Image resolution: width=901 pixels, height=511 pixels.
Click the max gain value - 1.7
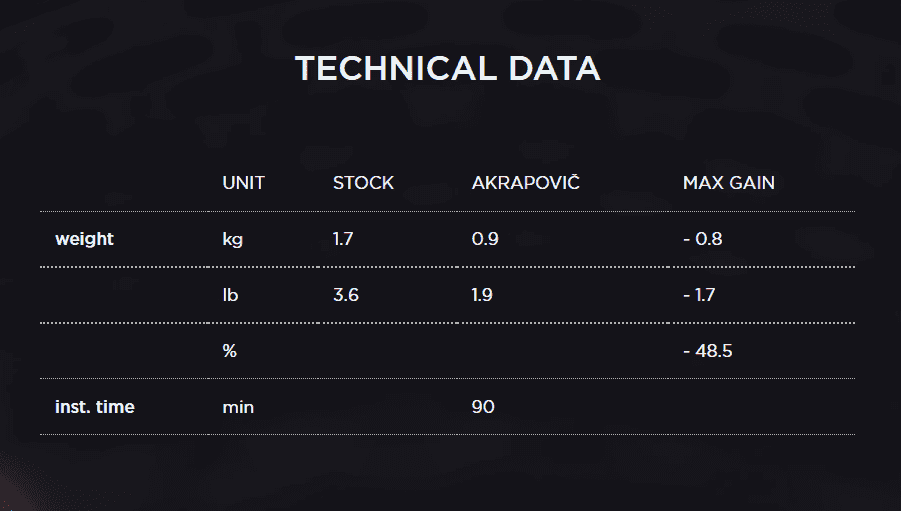coord(699,295)
